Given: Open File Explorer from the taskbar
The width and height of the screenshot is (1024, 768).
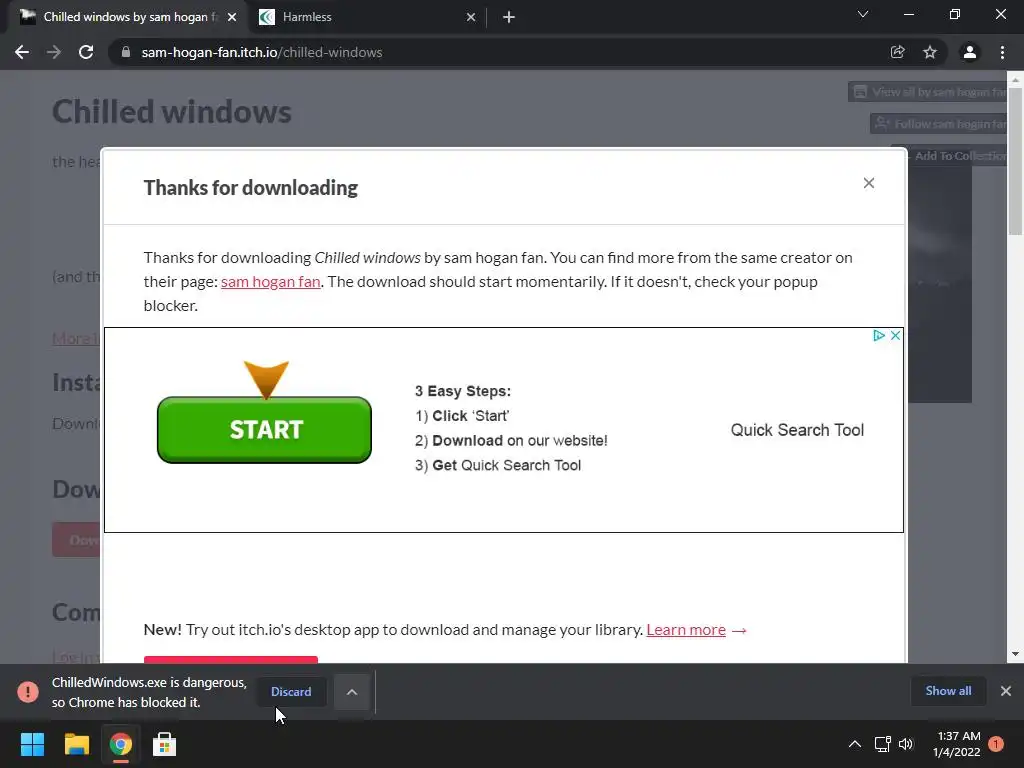Looking at the screenshot, I should (x=76, y=744).
